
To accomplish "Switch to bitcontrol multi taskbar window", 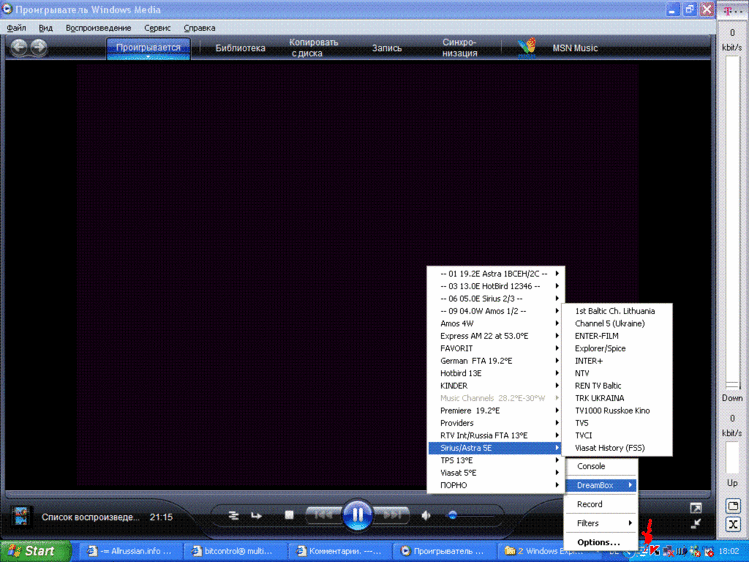I will [234, 551].
